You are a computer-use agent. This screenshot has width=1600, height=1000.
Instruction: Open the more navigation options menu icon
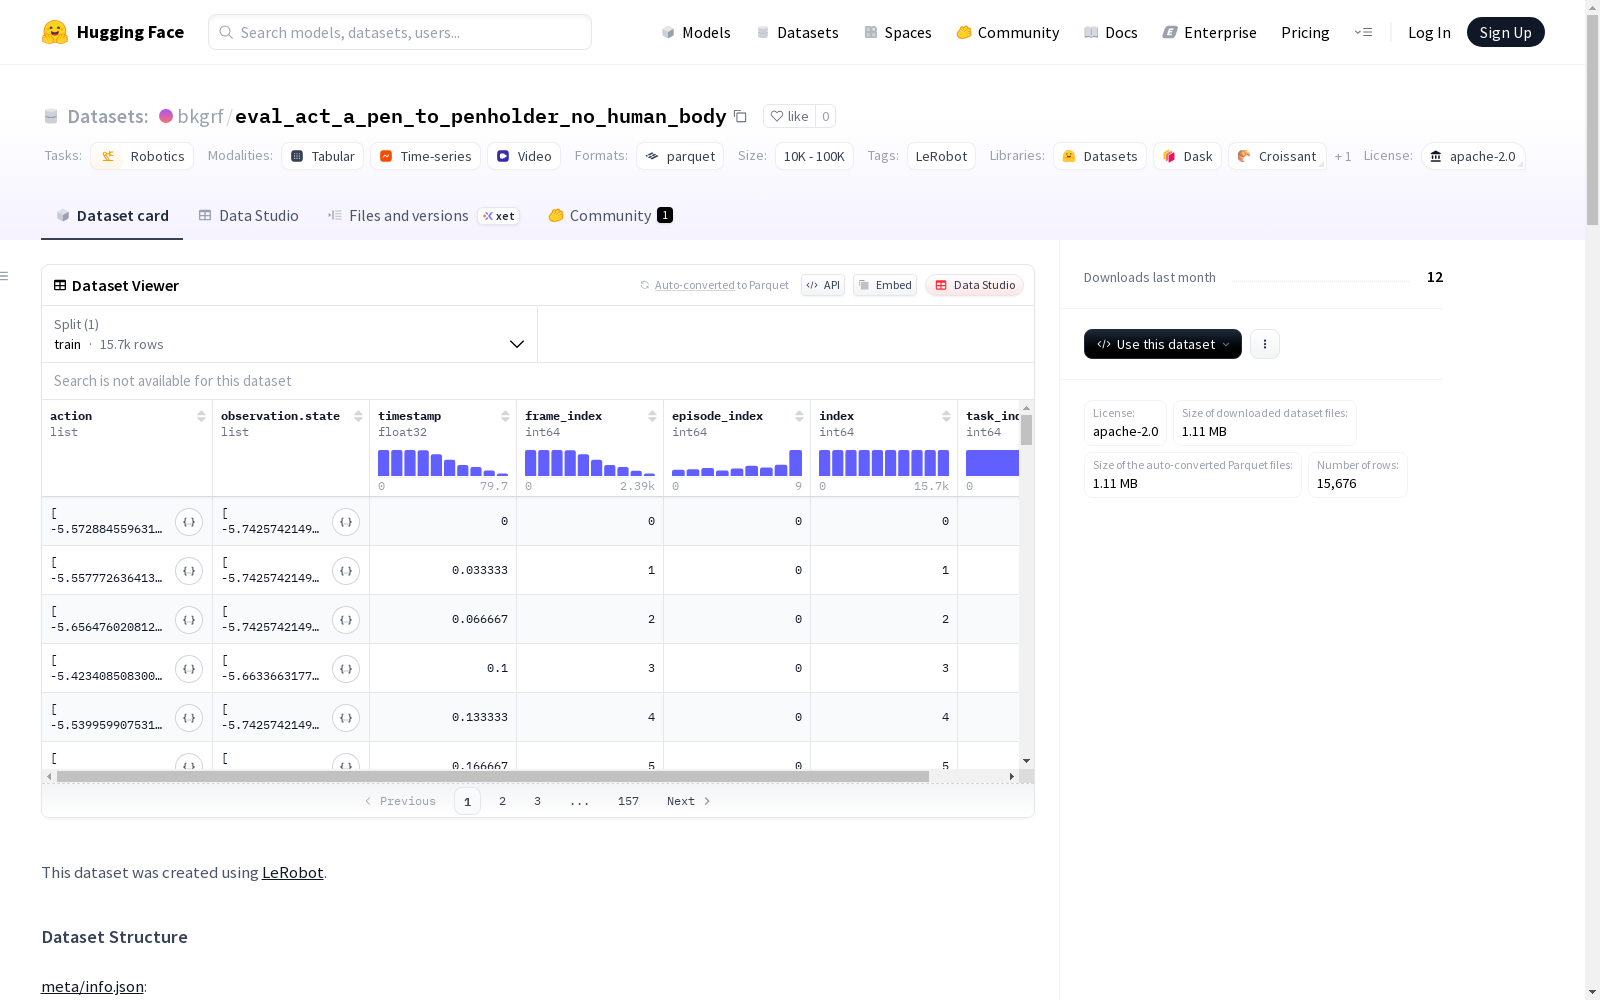1364,32
